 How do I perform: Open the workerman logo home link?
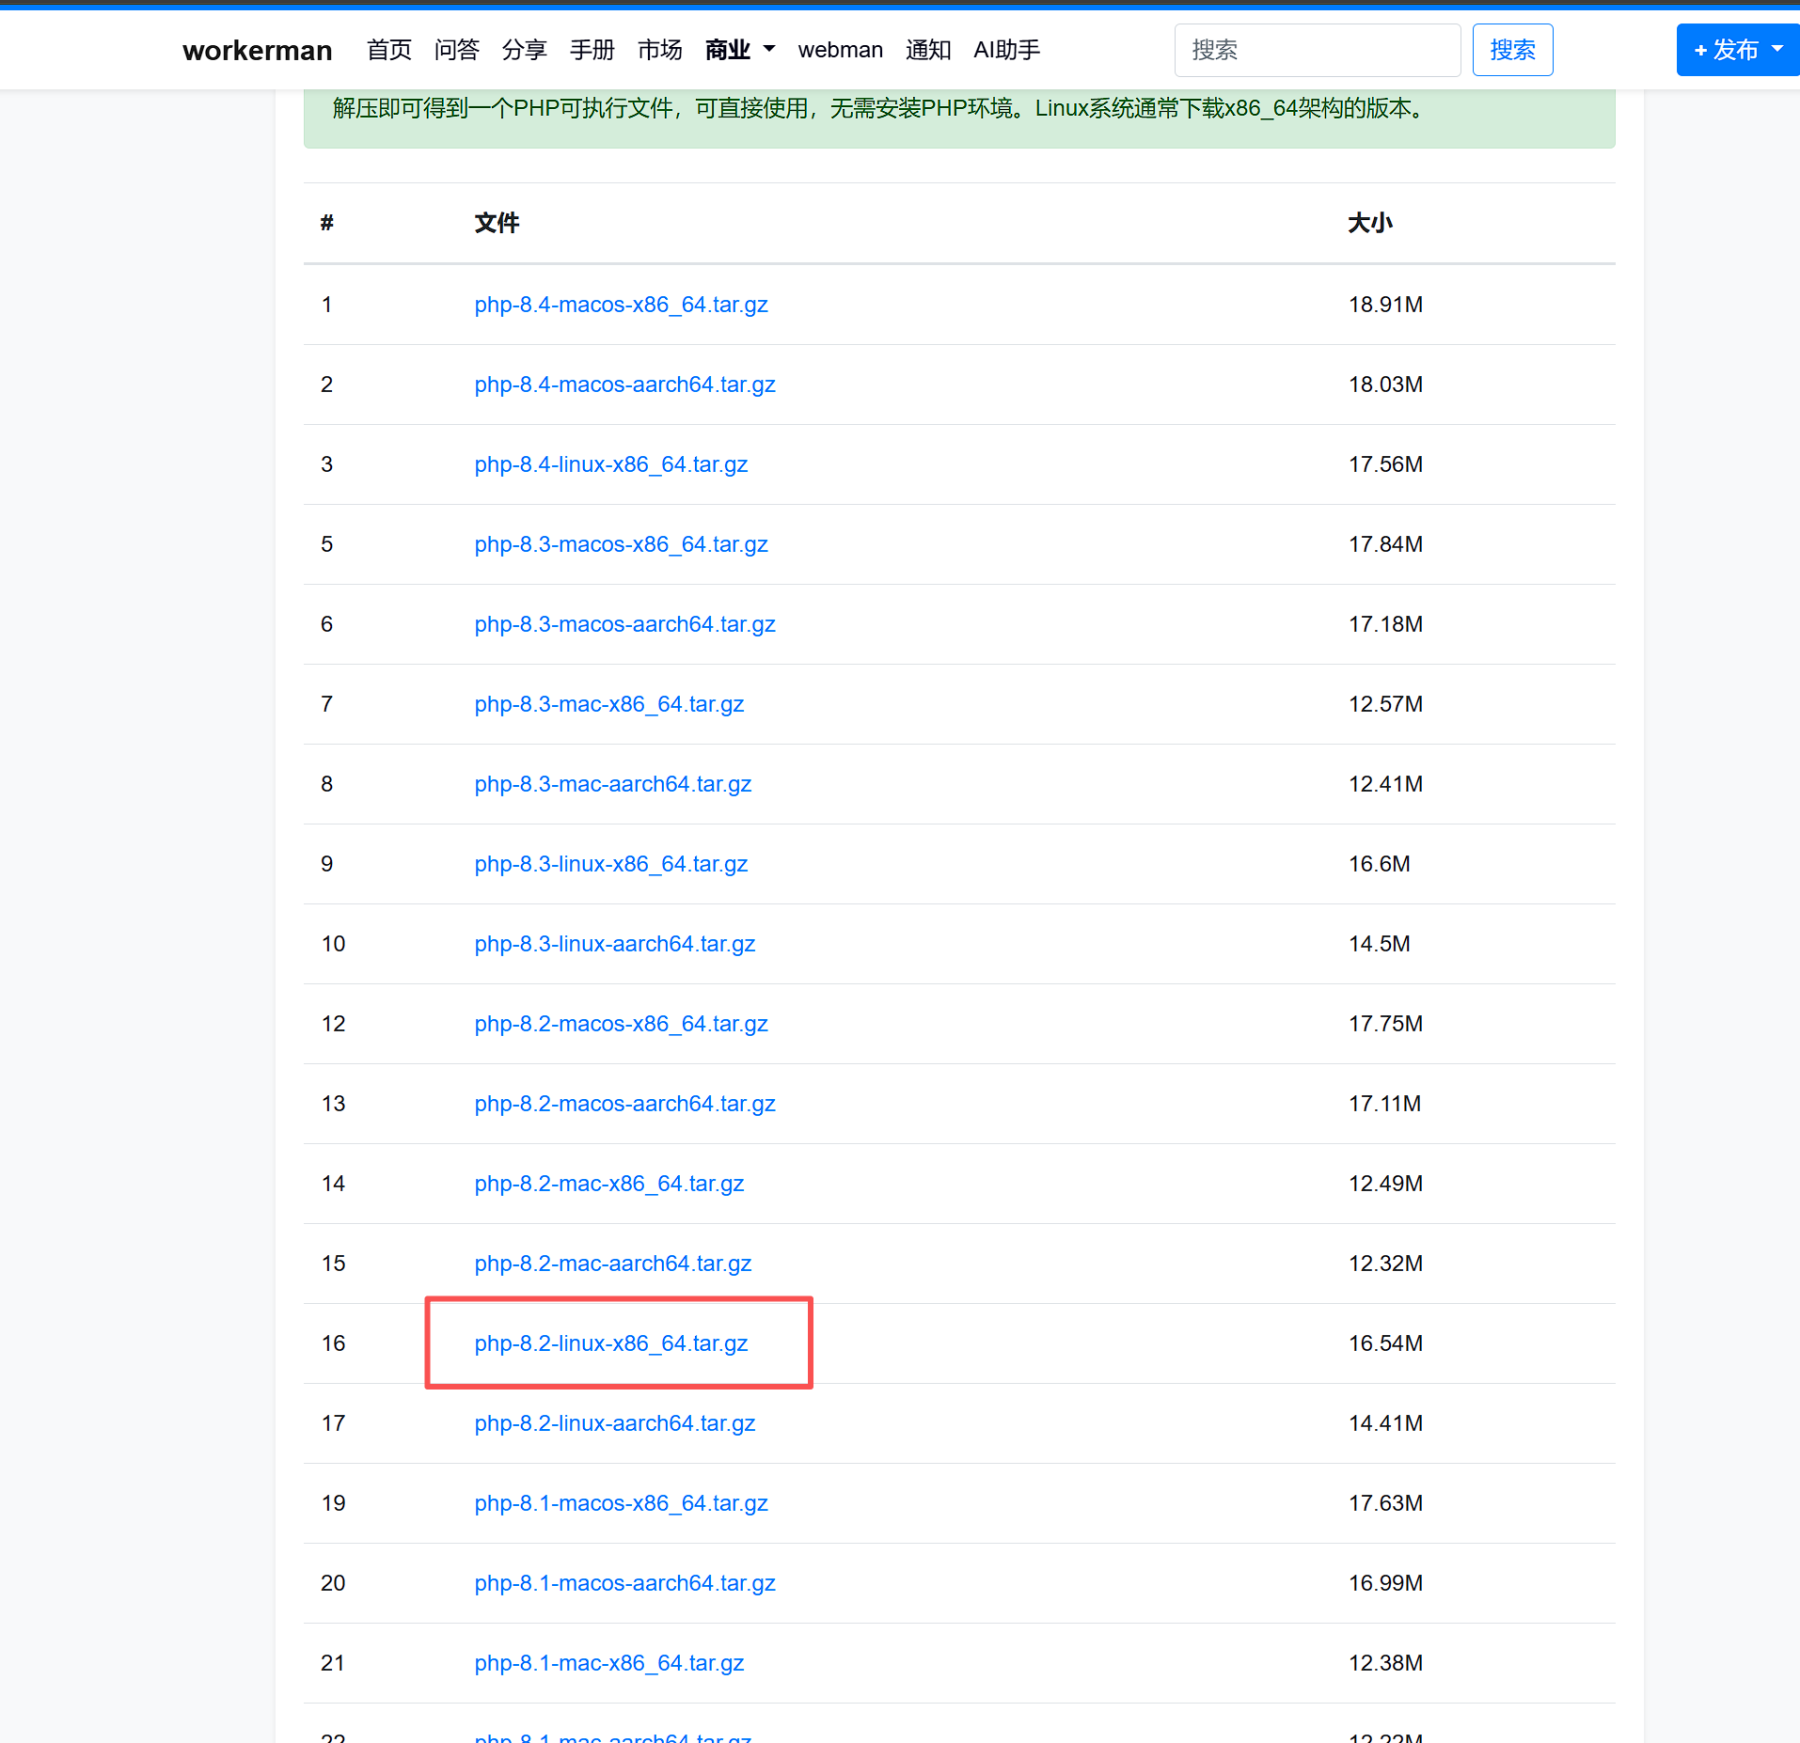pyautogui.click(x=257, y=50)
